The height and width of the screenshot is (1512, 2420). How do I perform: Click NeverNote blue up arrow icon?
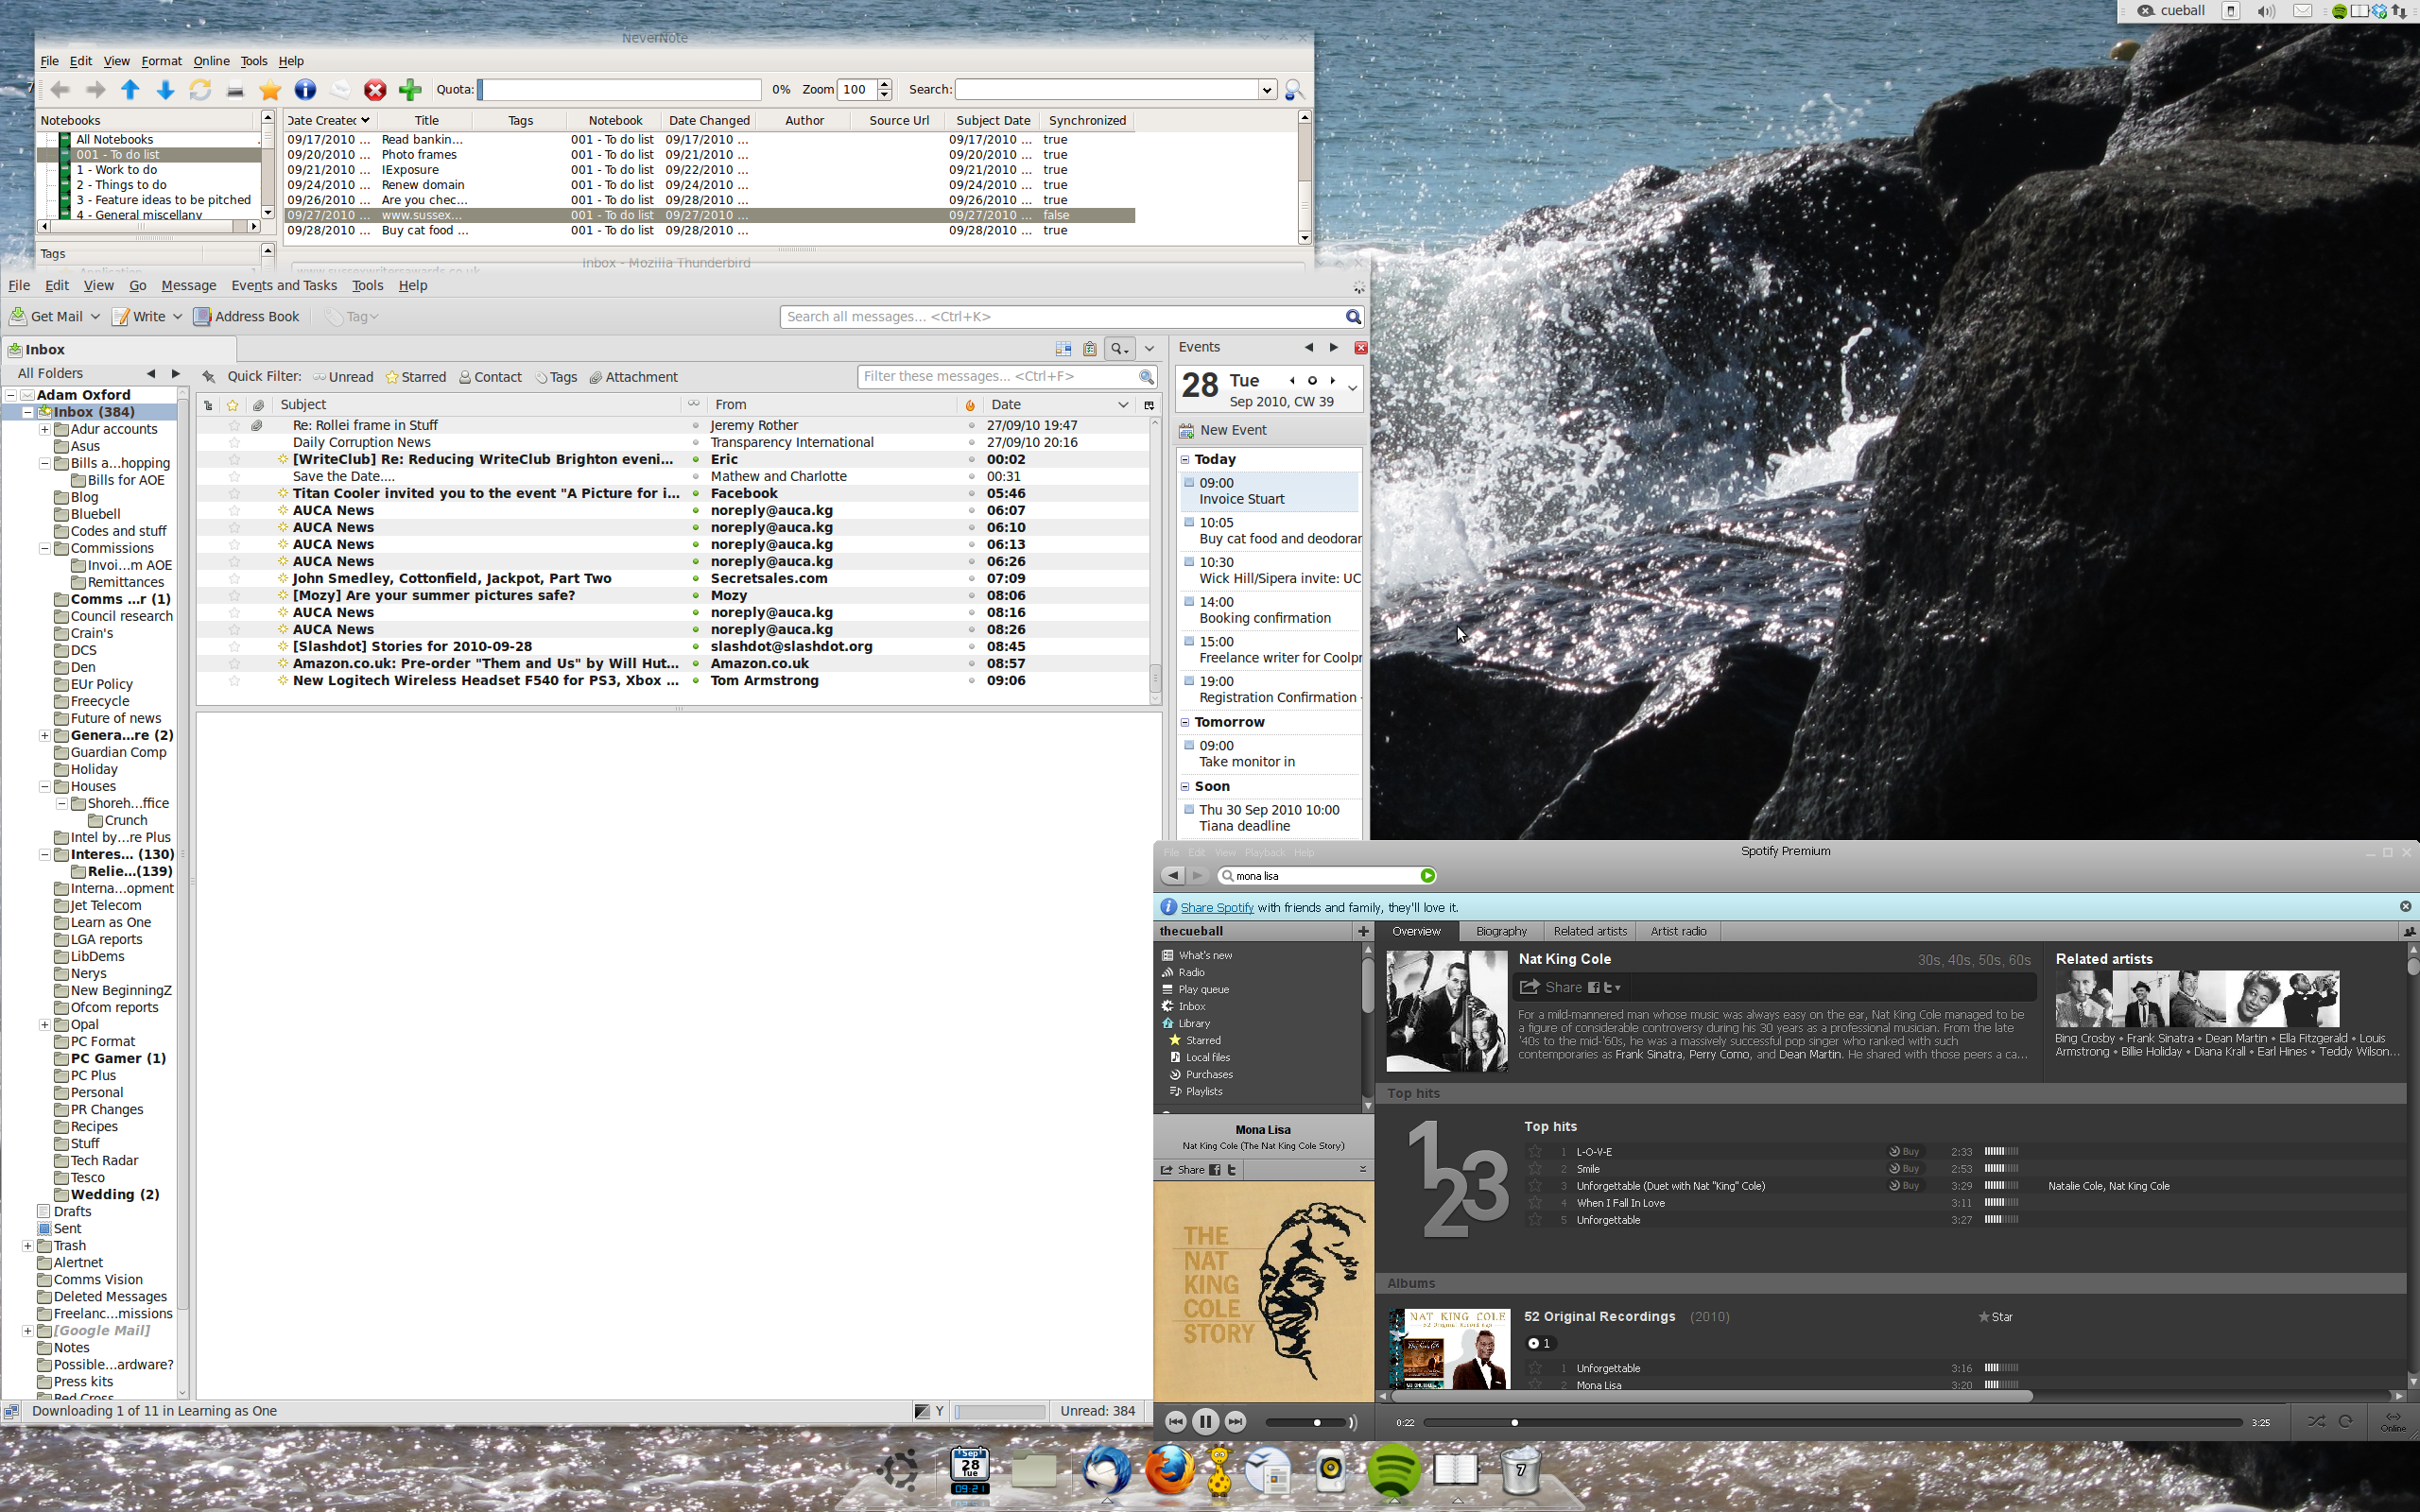(130, 90)
